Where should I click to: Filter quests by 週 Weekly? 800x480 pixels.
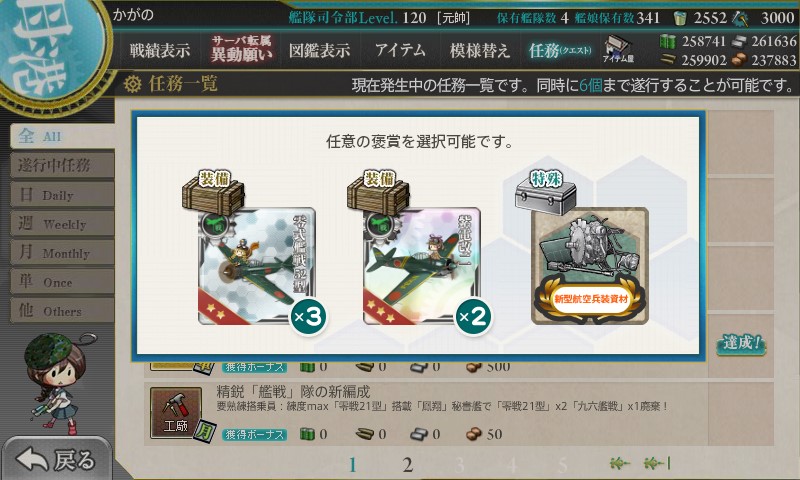coord(62,223)
